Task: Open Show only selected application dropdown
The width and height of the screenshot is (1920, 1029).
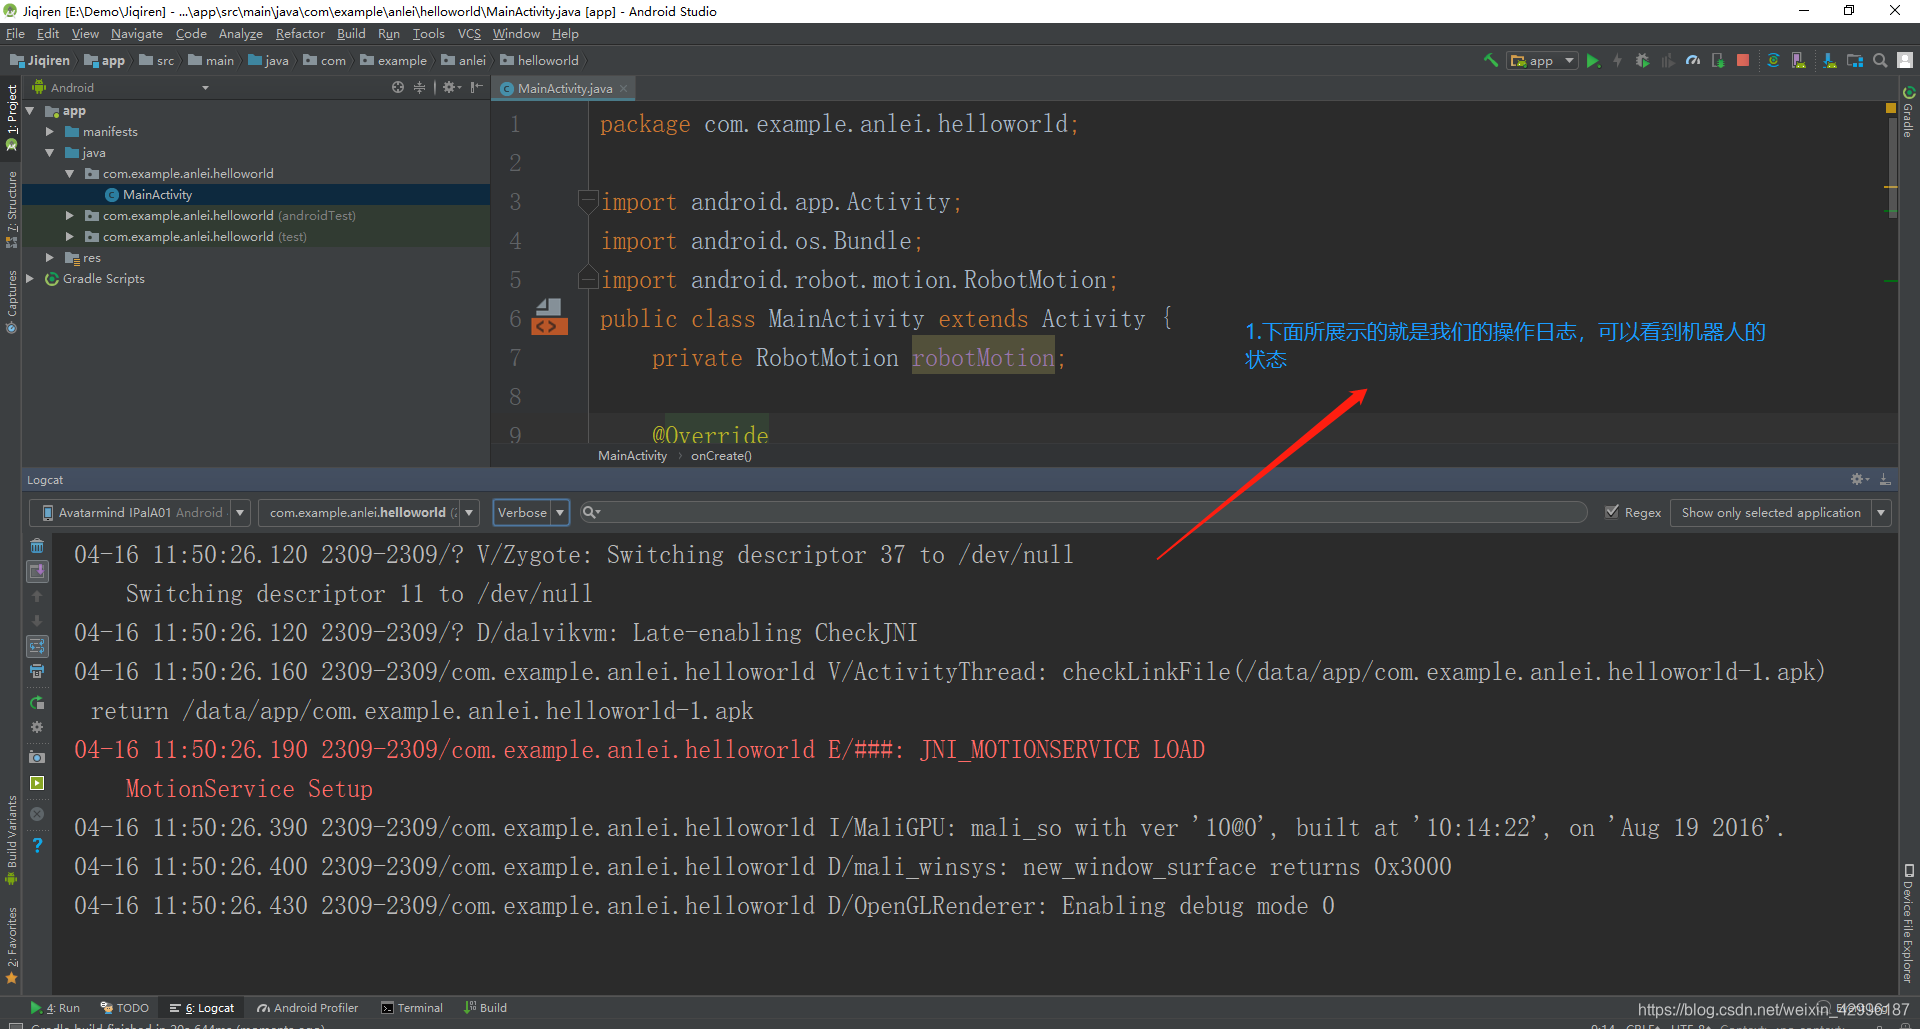Action: pos(1780,512)
